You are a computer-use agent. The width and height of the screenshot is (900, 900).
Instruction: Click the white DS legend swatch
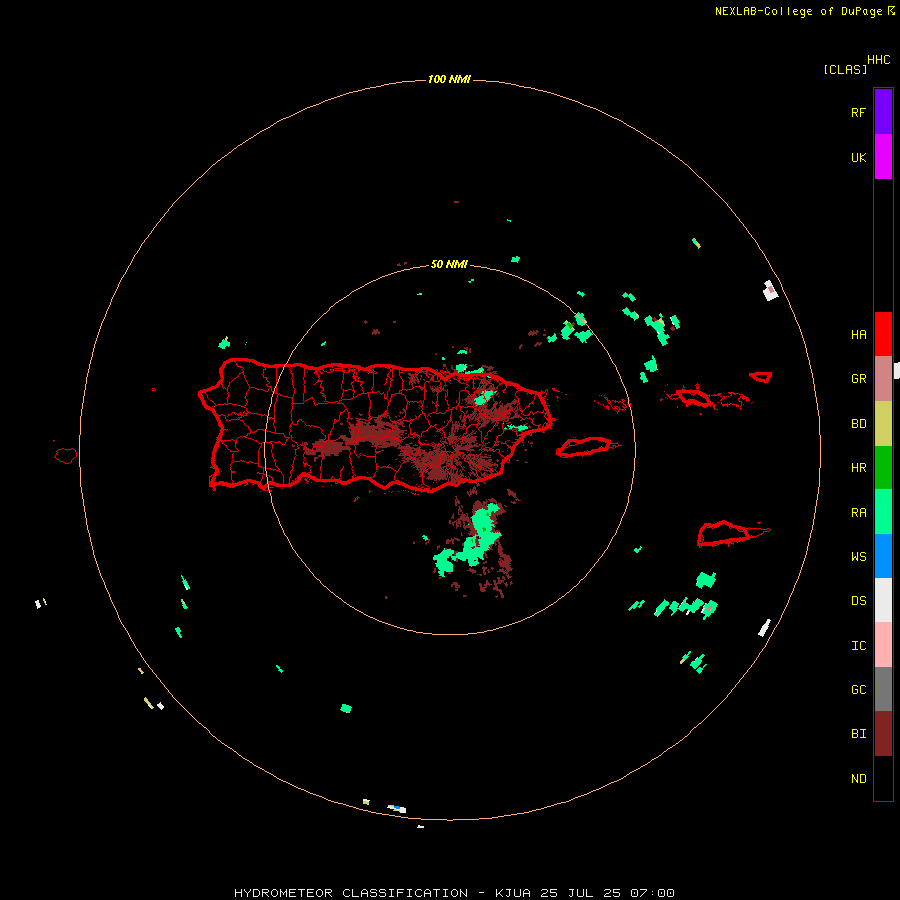point(883,600)
